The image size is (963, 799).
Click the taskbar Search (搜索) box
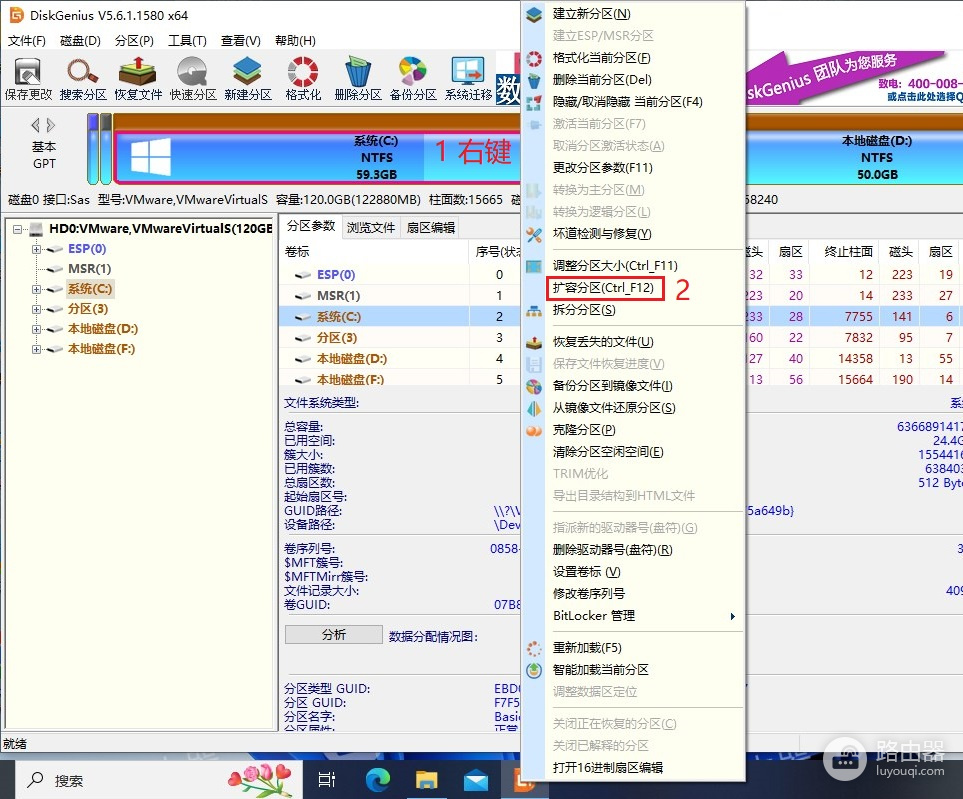pyautogui.click(x=158, y=780)
